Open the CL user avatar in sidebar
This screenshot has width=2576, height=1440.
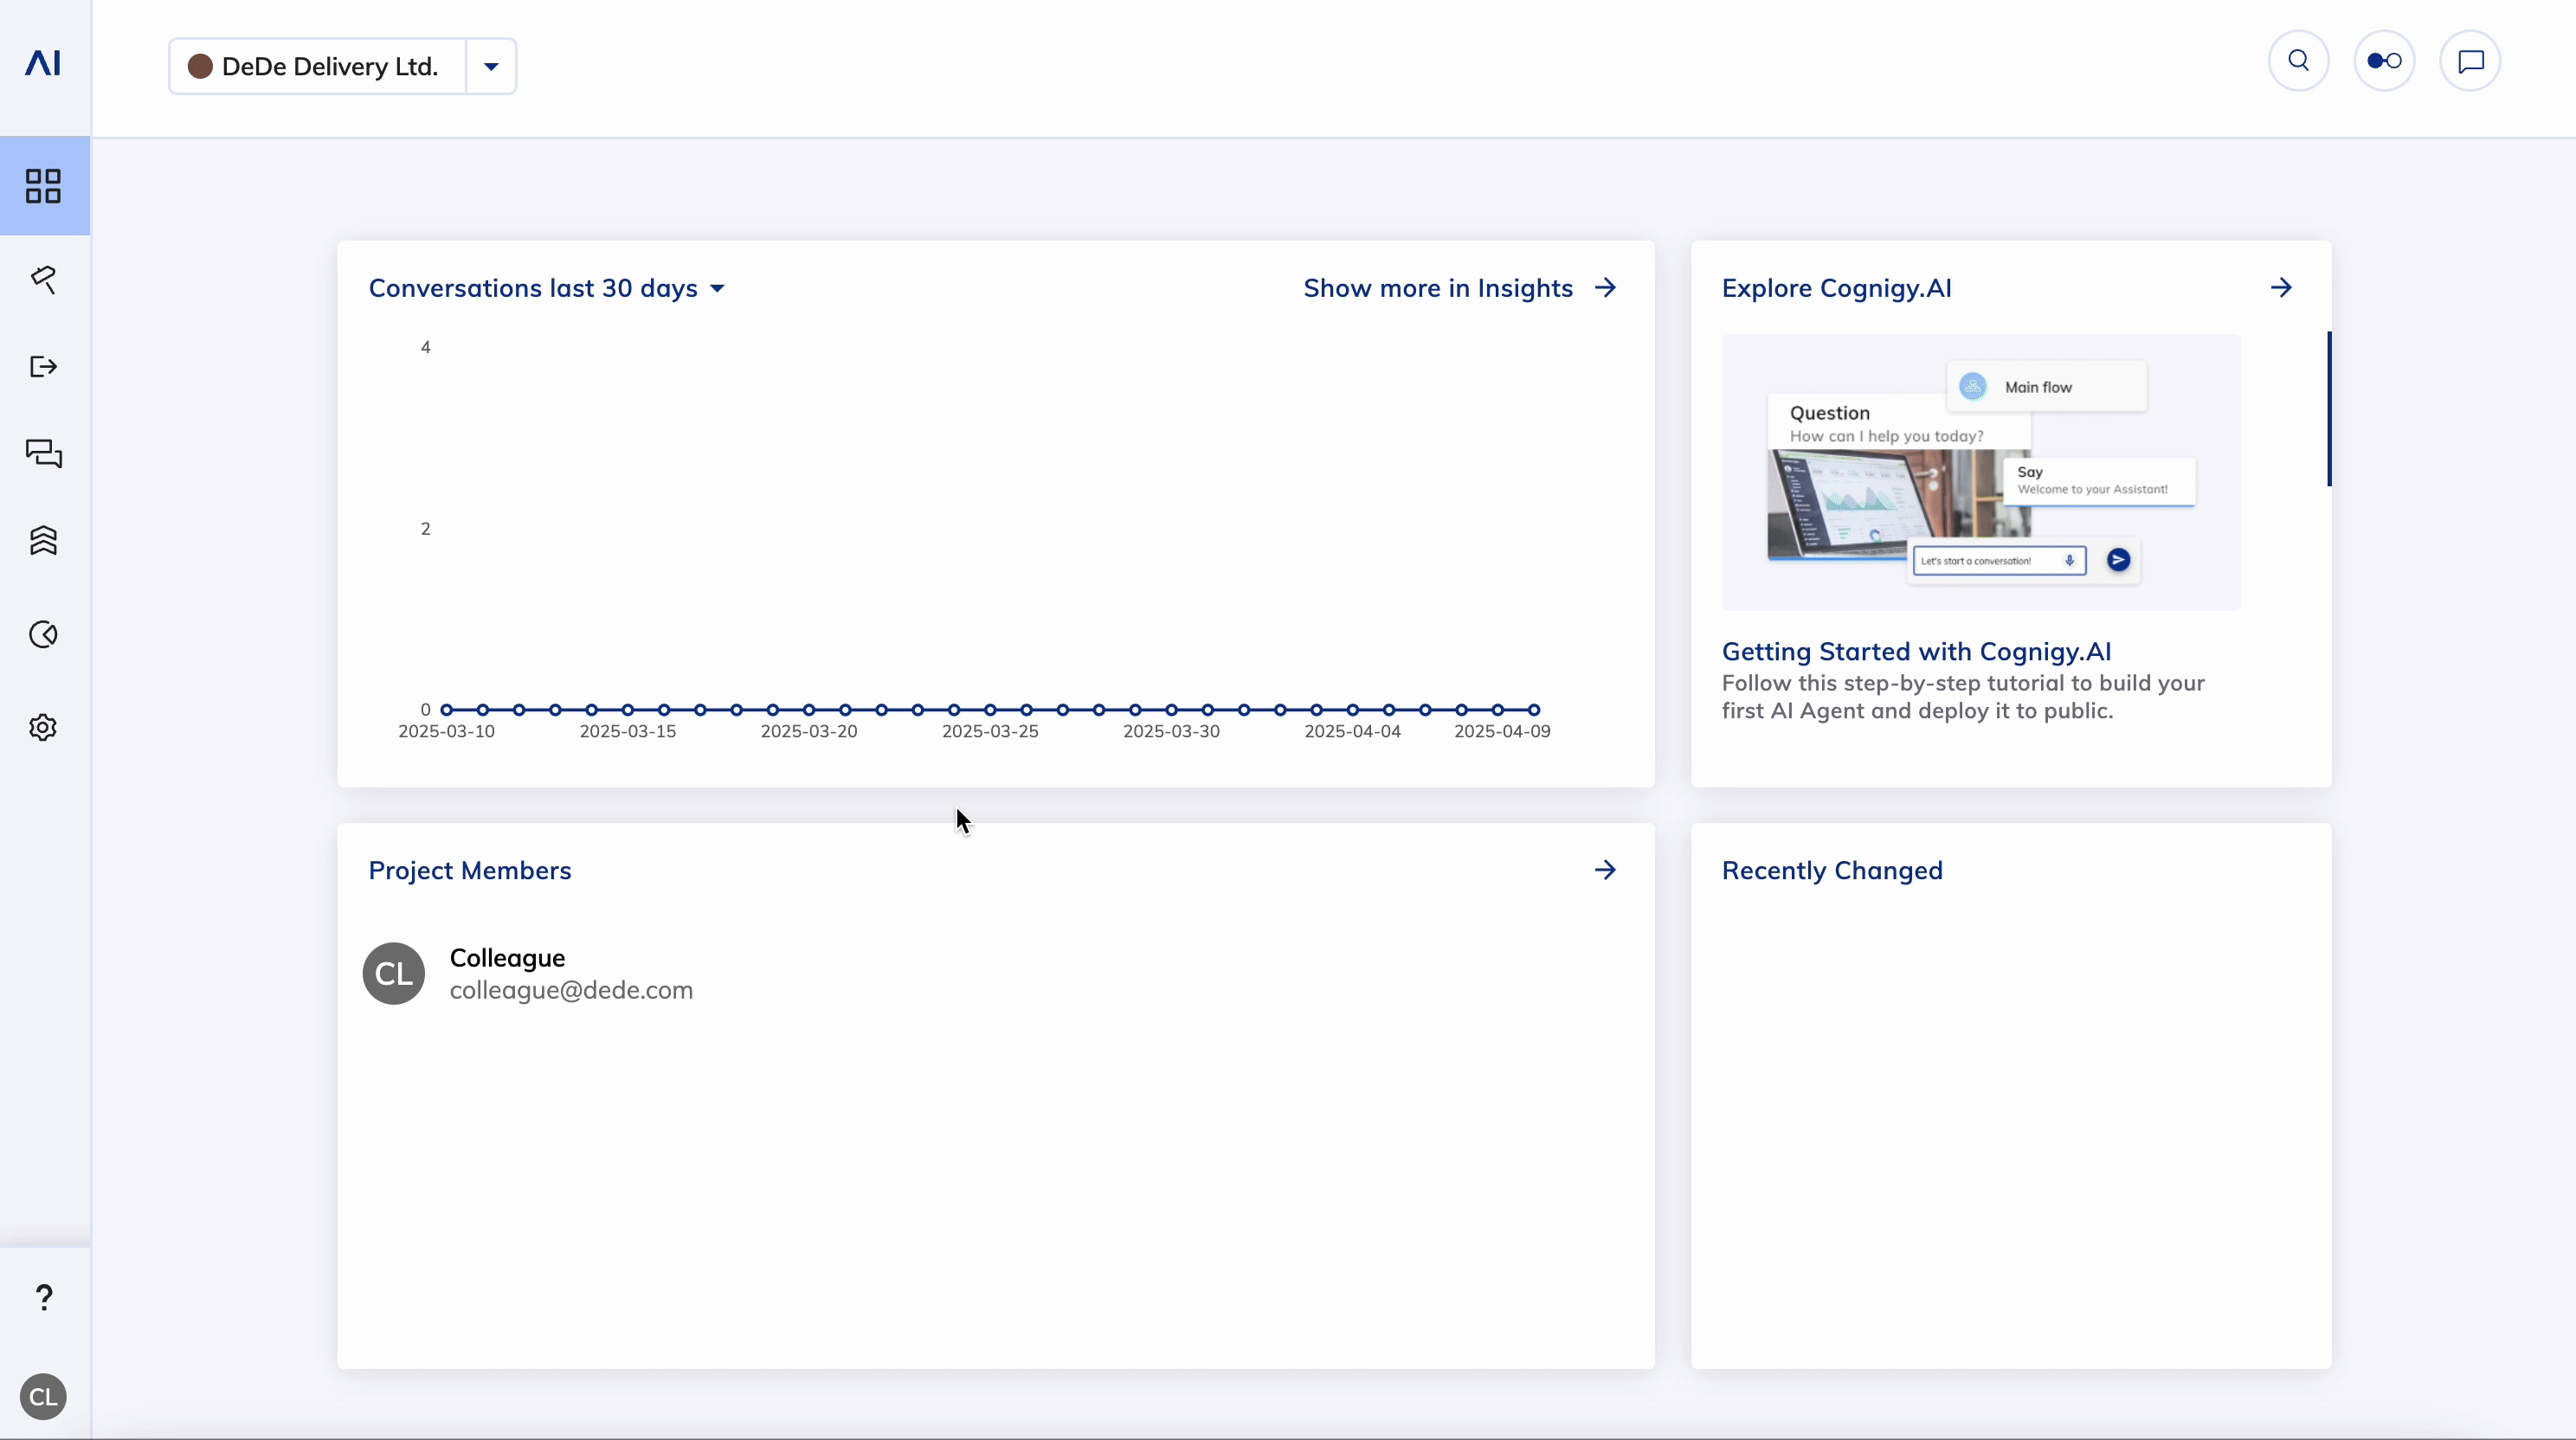43,1397
